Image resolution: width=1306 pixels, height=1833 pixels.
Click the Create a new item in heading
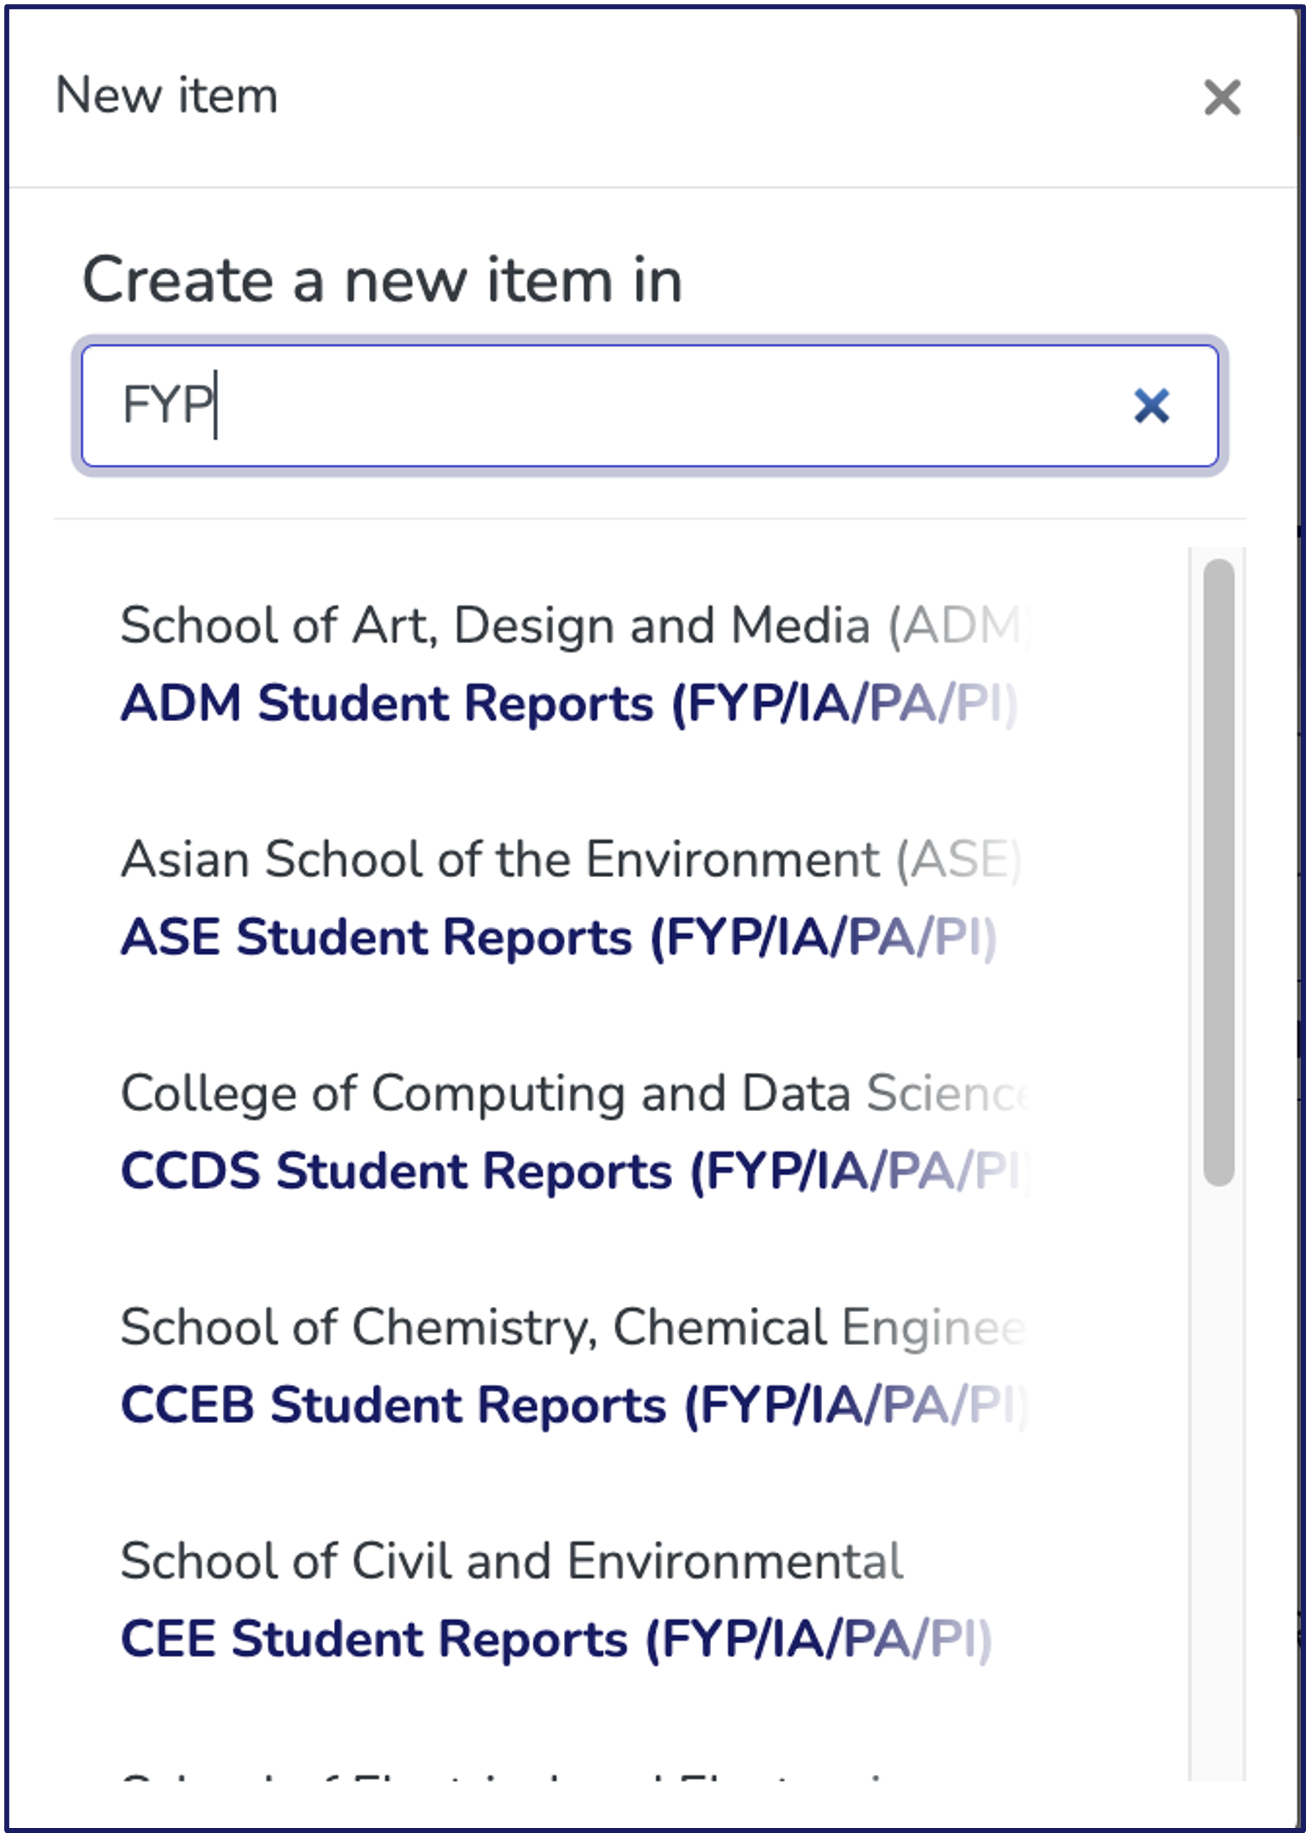coord(382,280)
